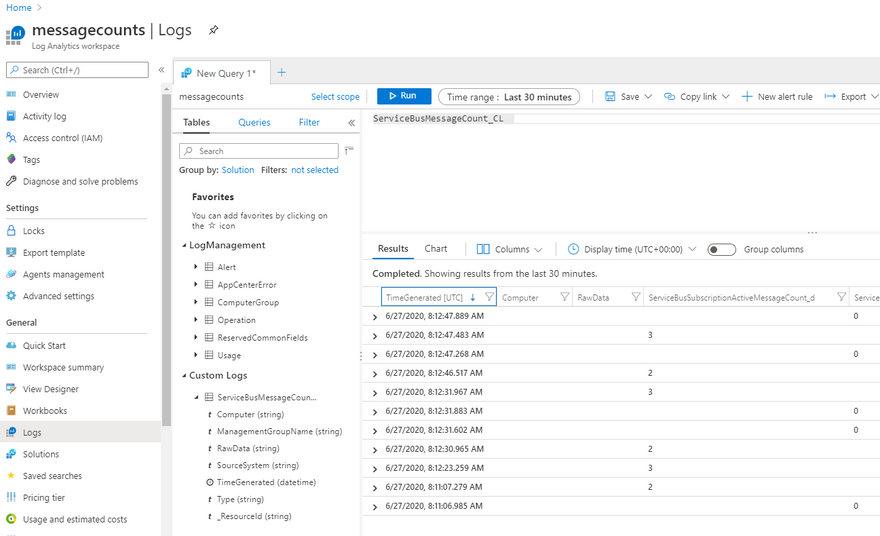Pin the messagecounts Logs blade
The height and width of the screenshot is (536, 880).
click(213, 30)
